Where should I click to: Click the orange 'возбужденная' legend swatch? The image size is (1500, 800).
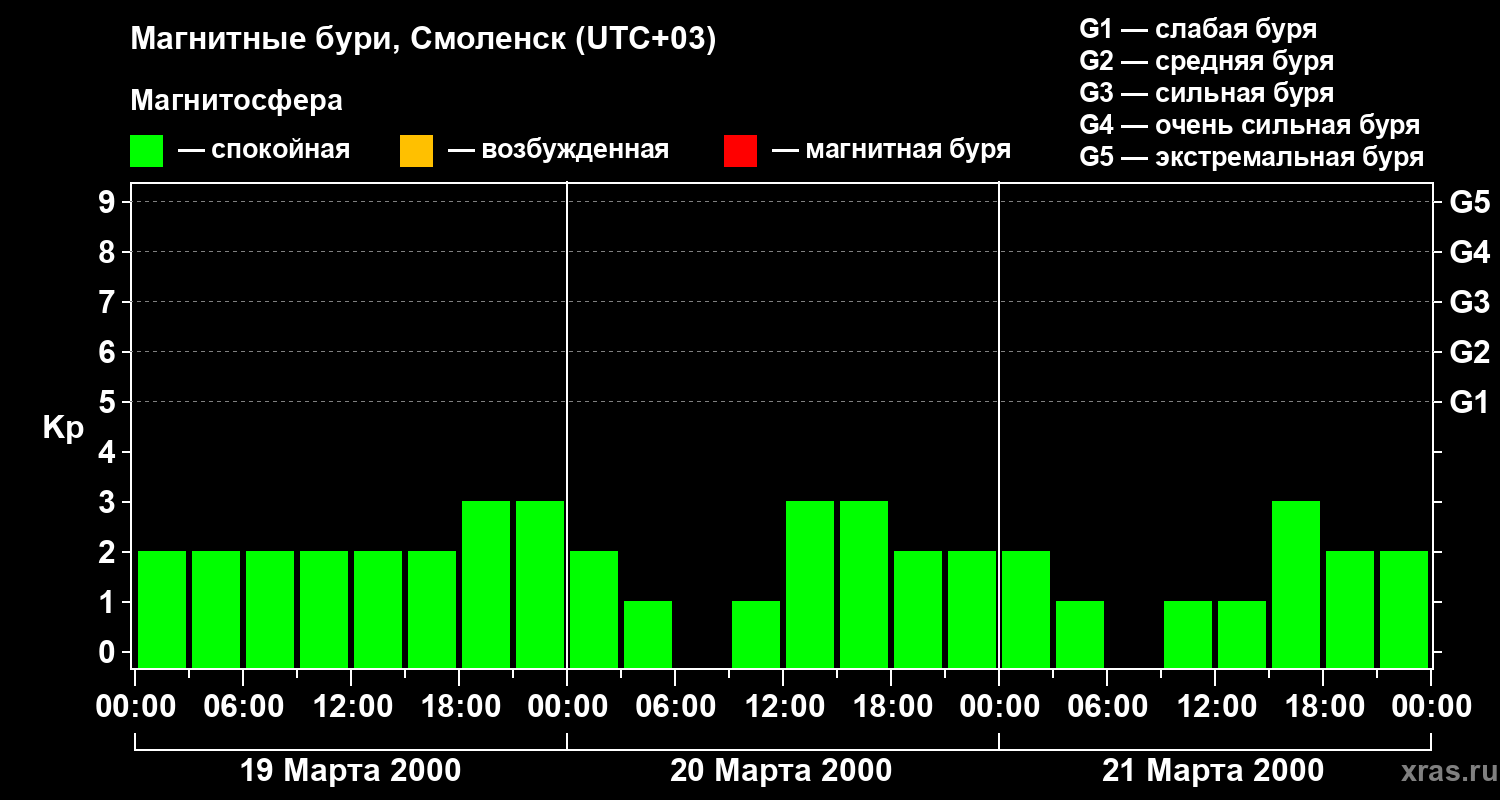pos(416,151)
